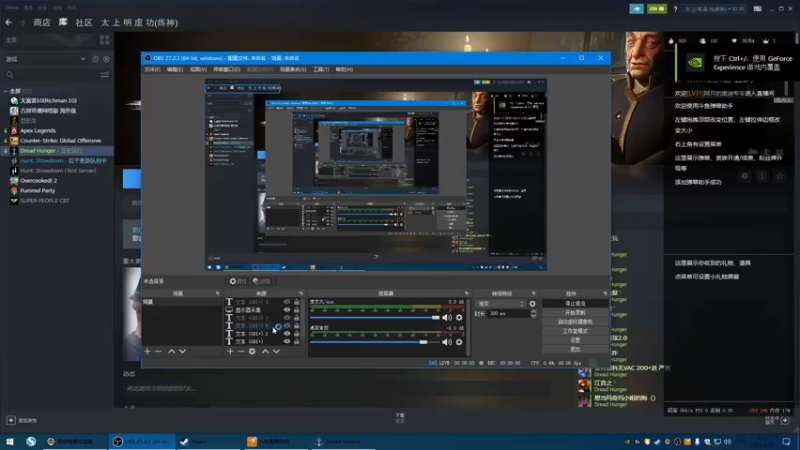Viewport: 800px width, 450px height.
Task: Select Apex Legends in Steam library
Action: pos(38,131)
